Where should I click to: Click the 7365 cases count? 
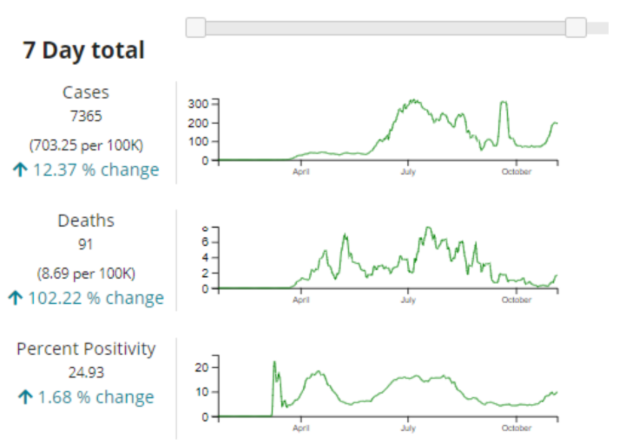(x=86, y=116)
